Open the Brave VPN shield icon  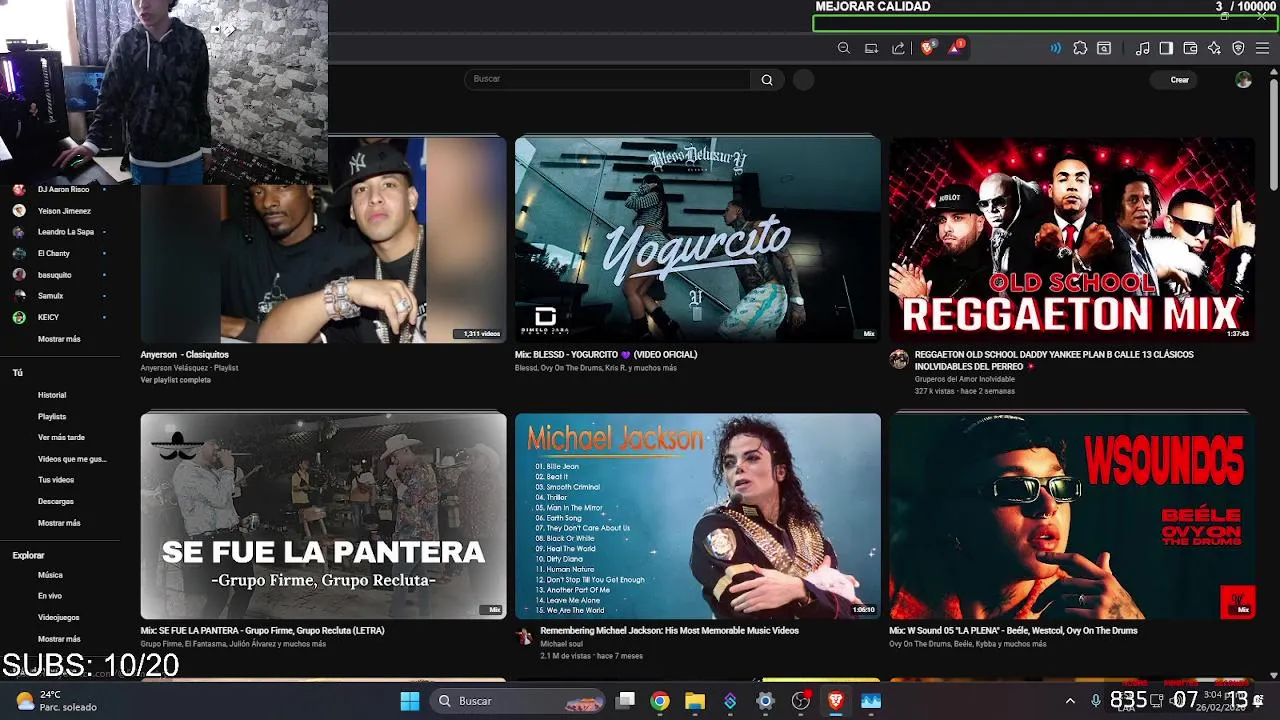coord(1238,48)
